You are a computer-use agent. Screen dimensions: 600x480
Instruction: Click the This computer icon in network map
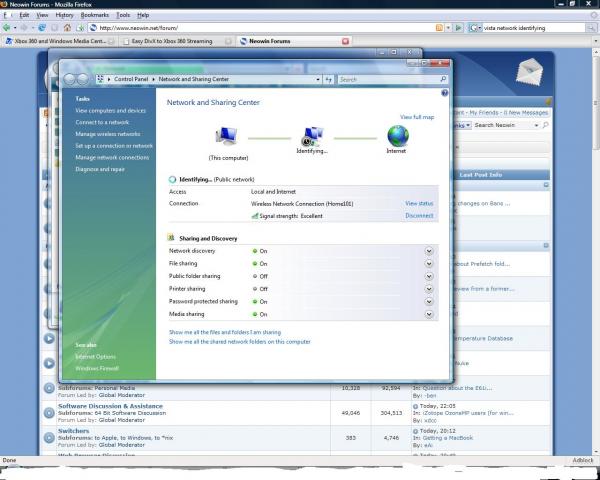point(227,137)
